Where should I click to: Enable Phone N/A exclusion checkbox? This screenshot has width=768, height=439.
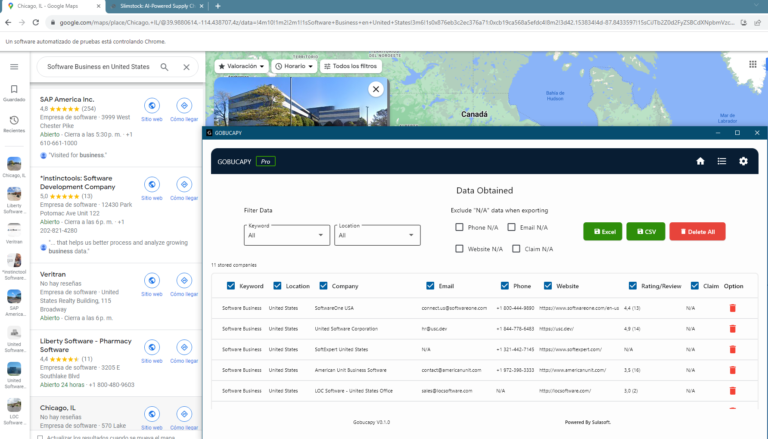(459, 227)
